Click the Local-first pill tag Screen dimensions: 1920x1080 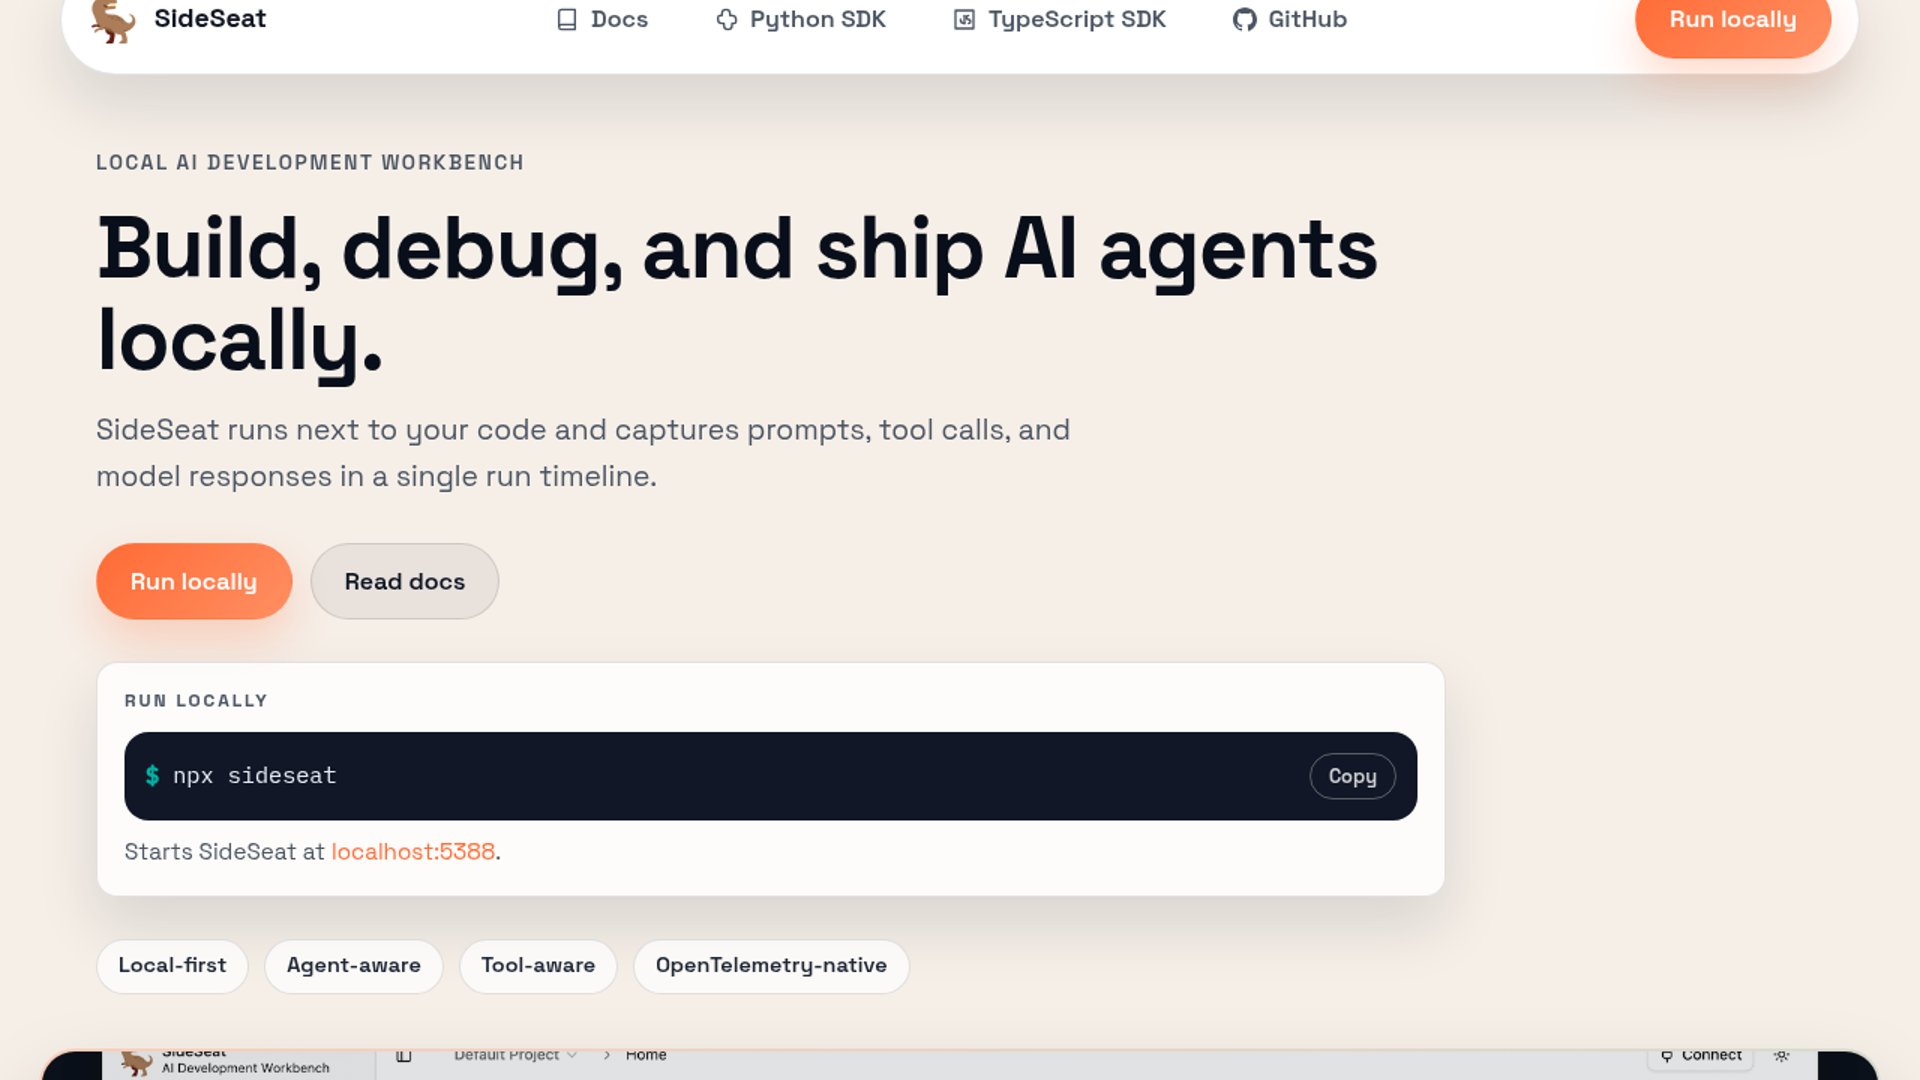click(x=172, y=966)
